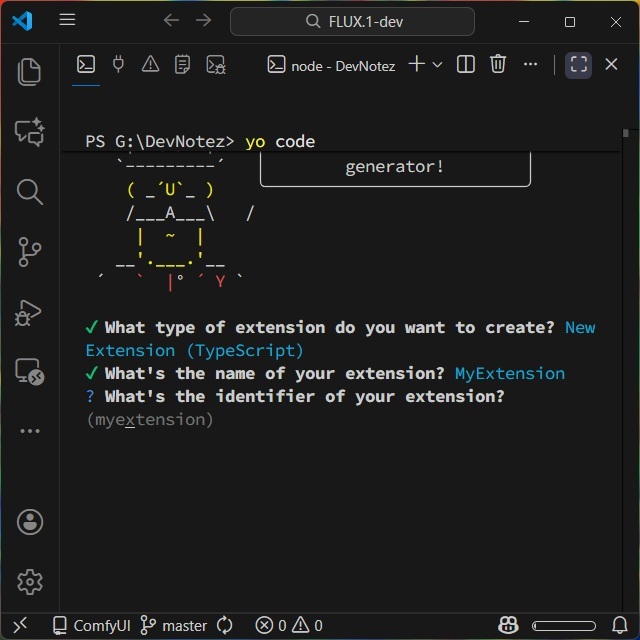Open the hamburger application menu
Screen dimensions: 640x640
pyautogui.click(x=67, y=21)
